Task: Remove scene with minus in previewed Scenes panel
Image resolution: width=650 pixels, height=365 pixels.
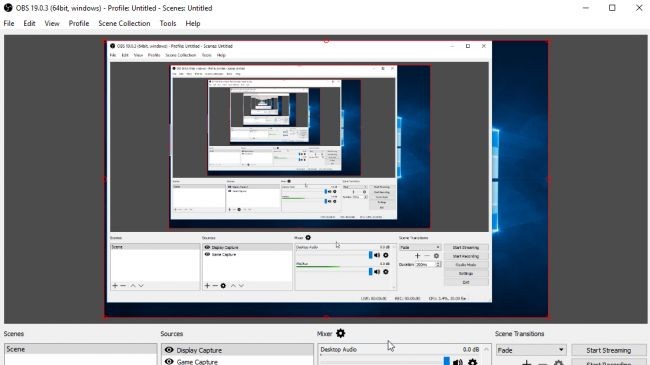Action: pos(123,285)
